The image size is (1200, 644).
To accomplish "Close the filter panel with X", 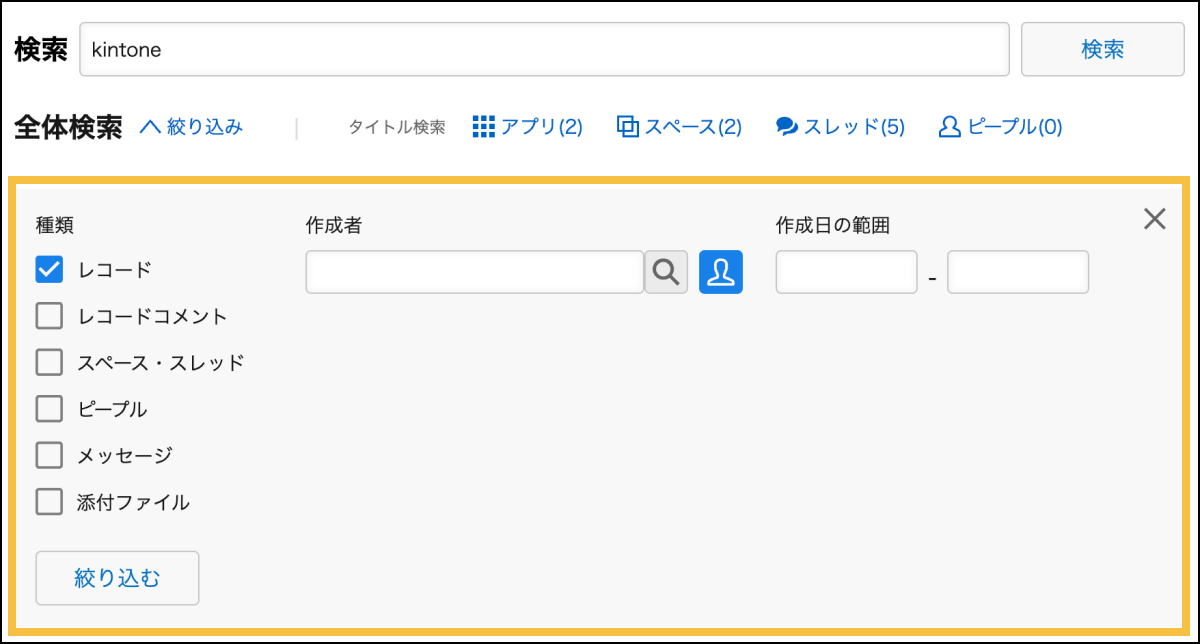I will coord(1155,220).
